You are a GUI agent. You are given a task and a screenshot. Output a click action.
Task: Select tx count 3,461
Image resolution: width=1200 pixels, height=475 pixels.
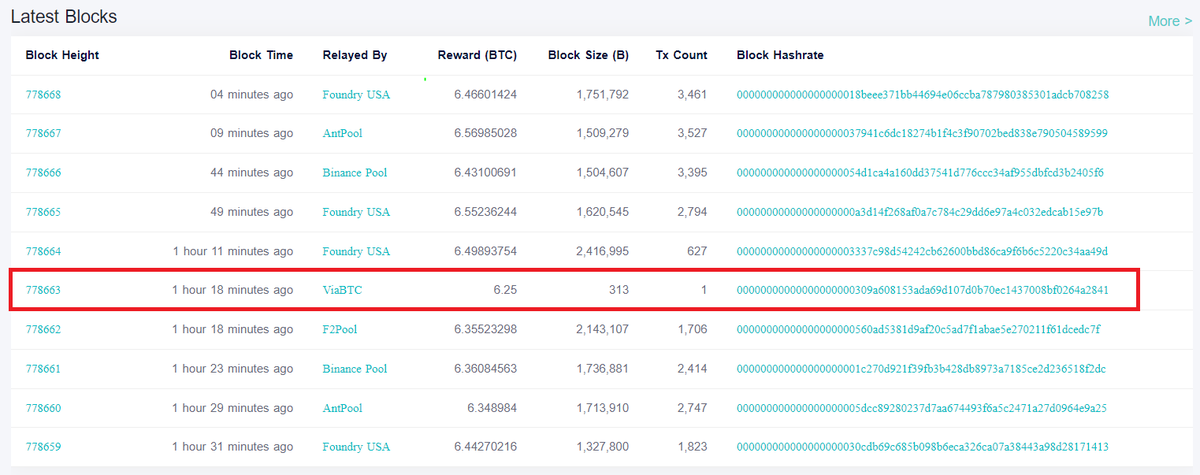click(692, 95)
